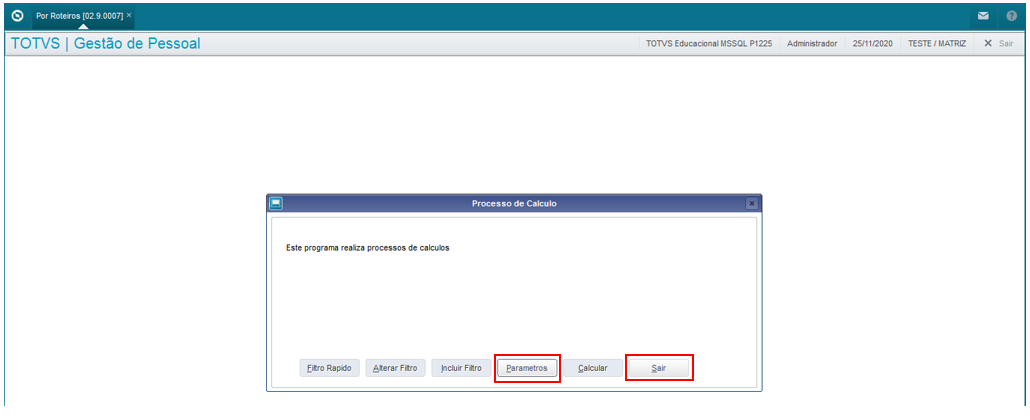Click the Sair exit option in header
Viewport: 1030px width, 420px height.
click(998, 43)
